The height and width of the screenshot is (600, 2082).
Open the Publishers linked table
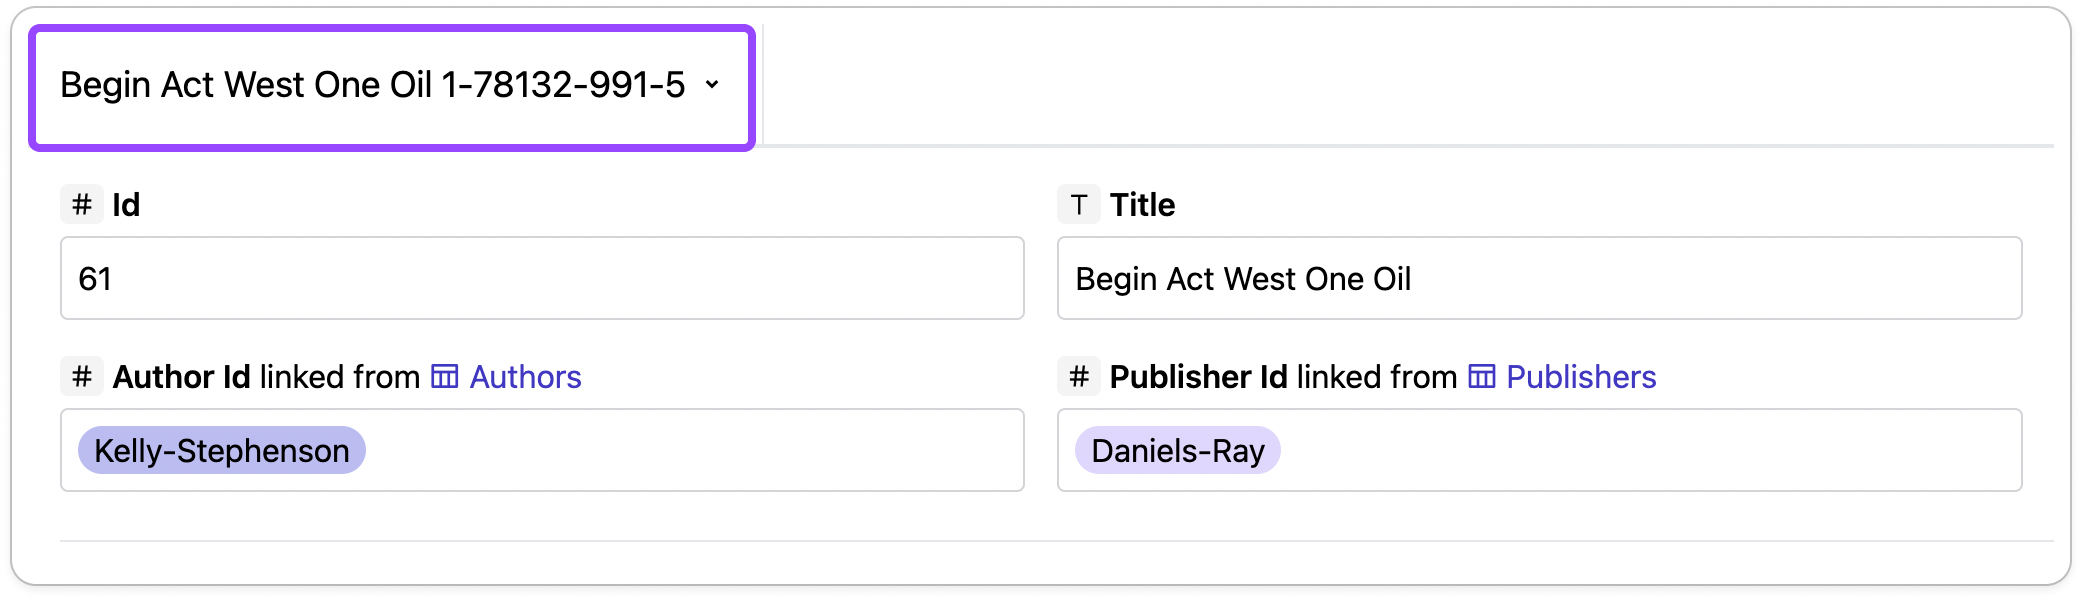(x=1581, y=377)
